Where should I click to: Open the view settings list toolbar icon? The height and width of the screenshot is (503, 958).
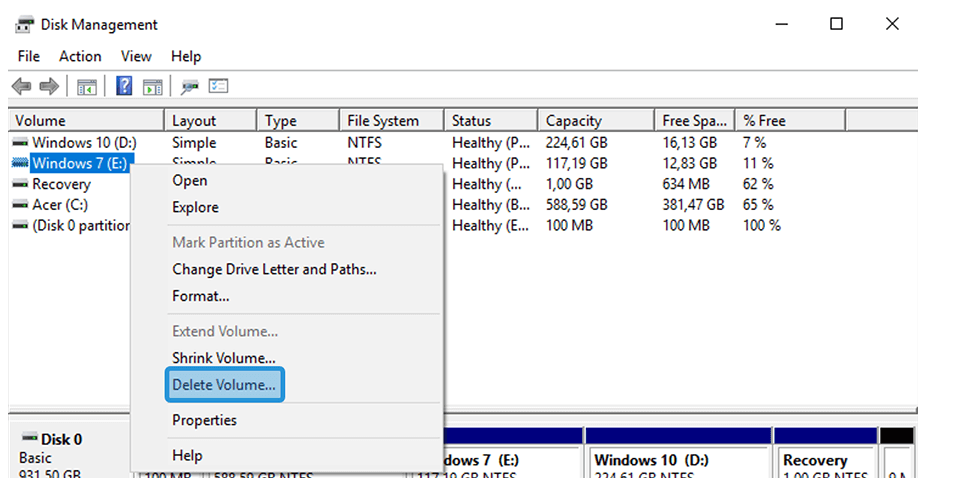coord(218,86)
